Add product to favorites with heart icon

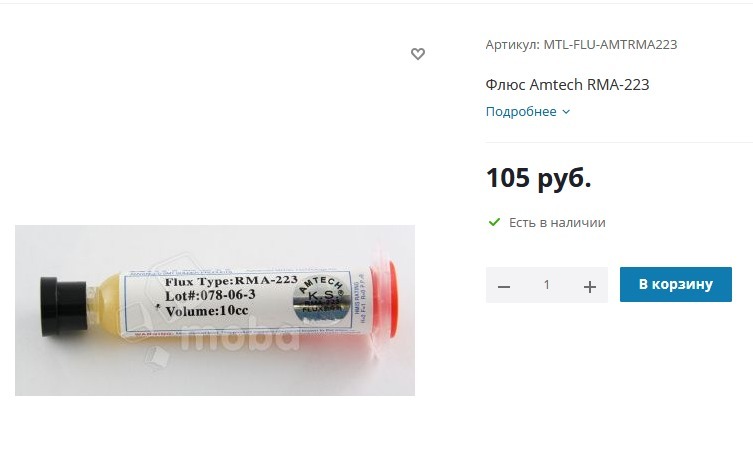pyautogui.click(x=418, y=54)
